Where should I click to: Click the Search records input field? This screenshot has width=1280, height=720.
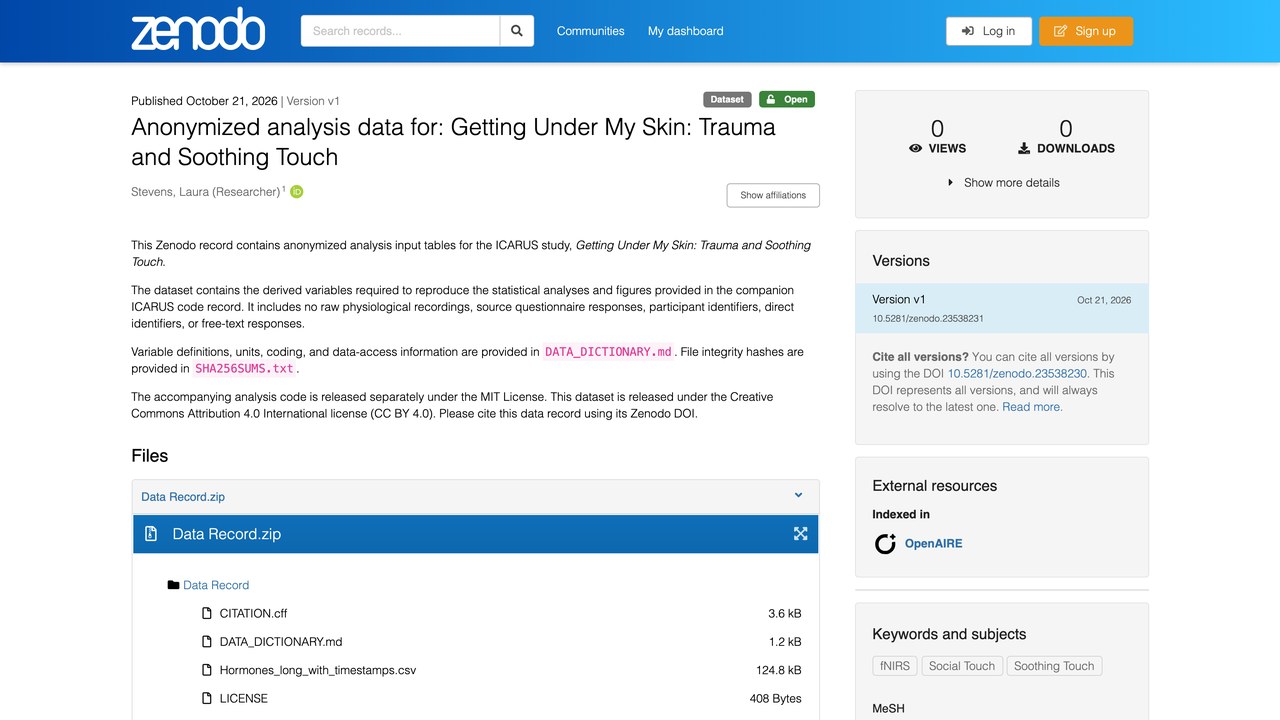401,31
